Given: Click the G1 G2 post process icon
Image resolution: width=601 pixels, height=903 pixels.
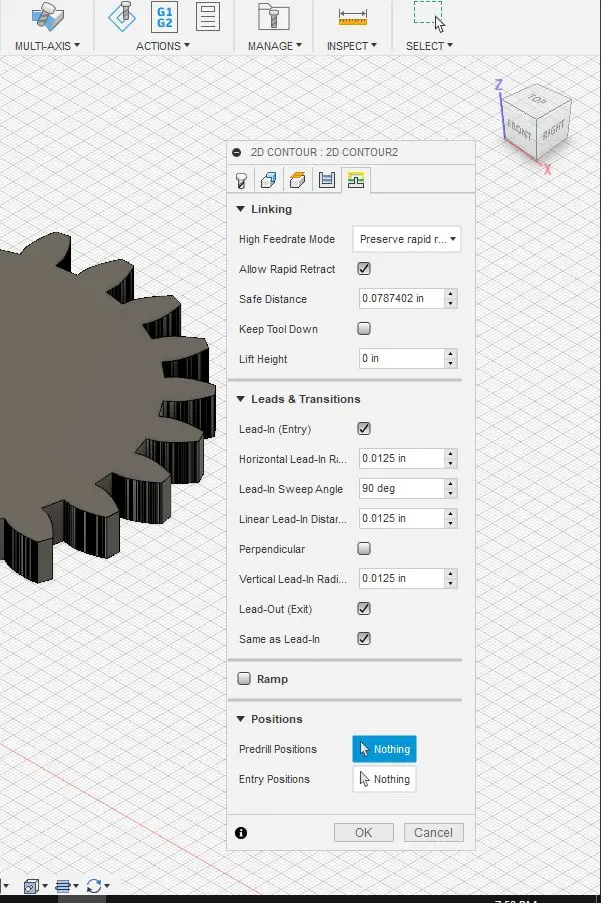Looking at the screenshot, I should [x=165, y=17].
